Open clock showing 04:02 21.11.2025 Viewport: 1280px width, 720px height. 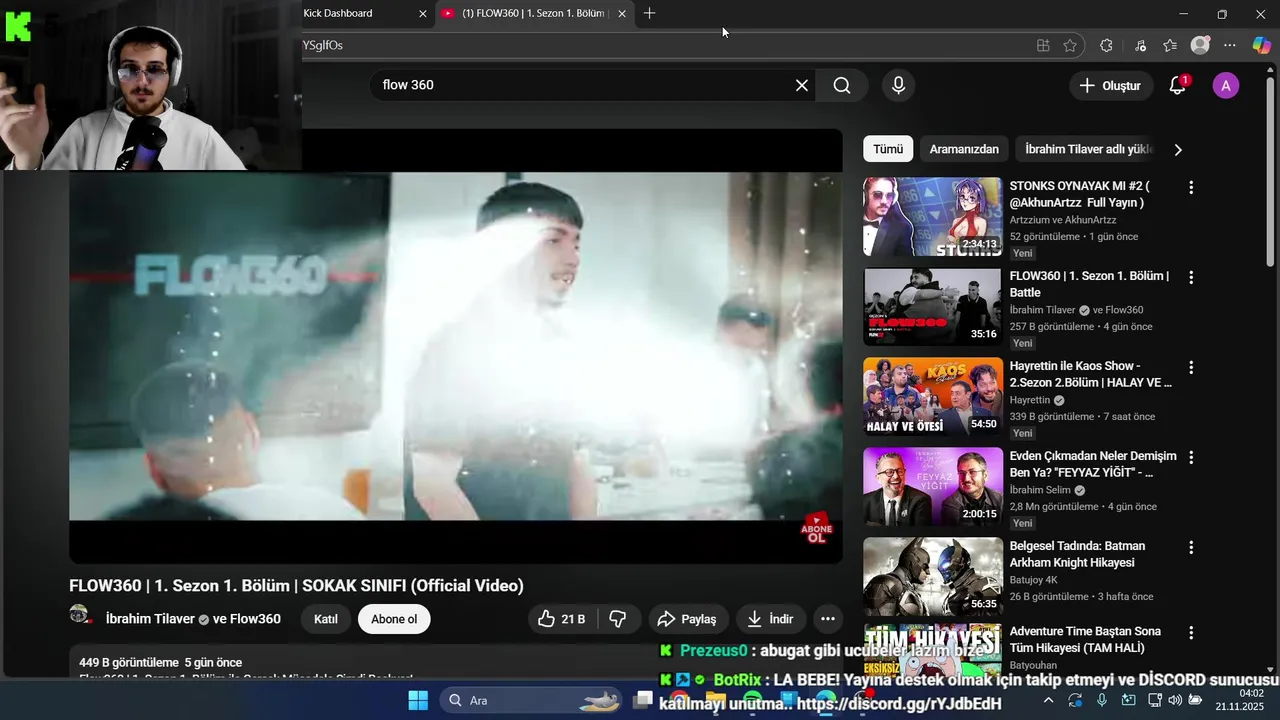tap(1240, 699)
